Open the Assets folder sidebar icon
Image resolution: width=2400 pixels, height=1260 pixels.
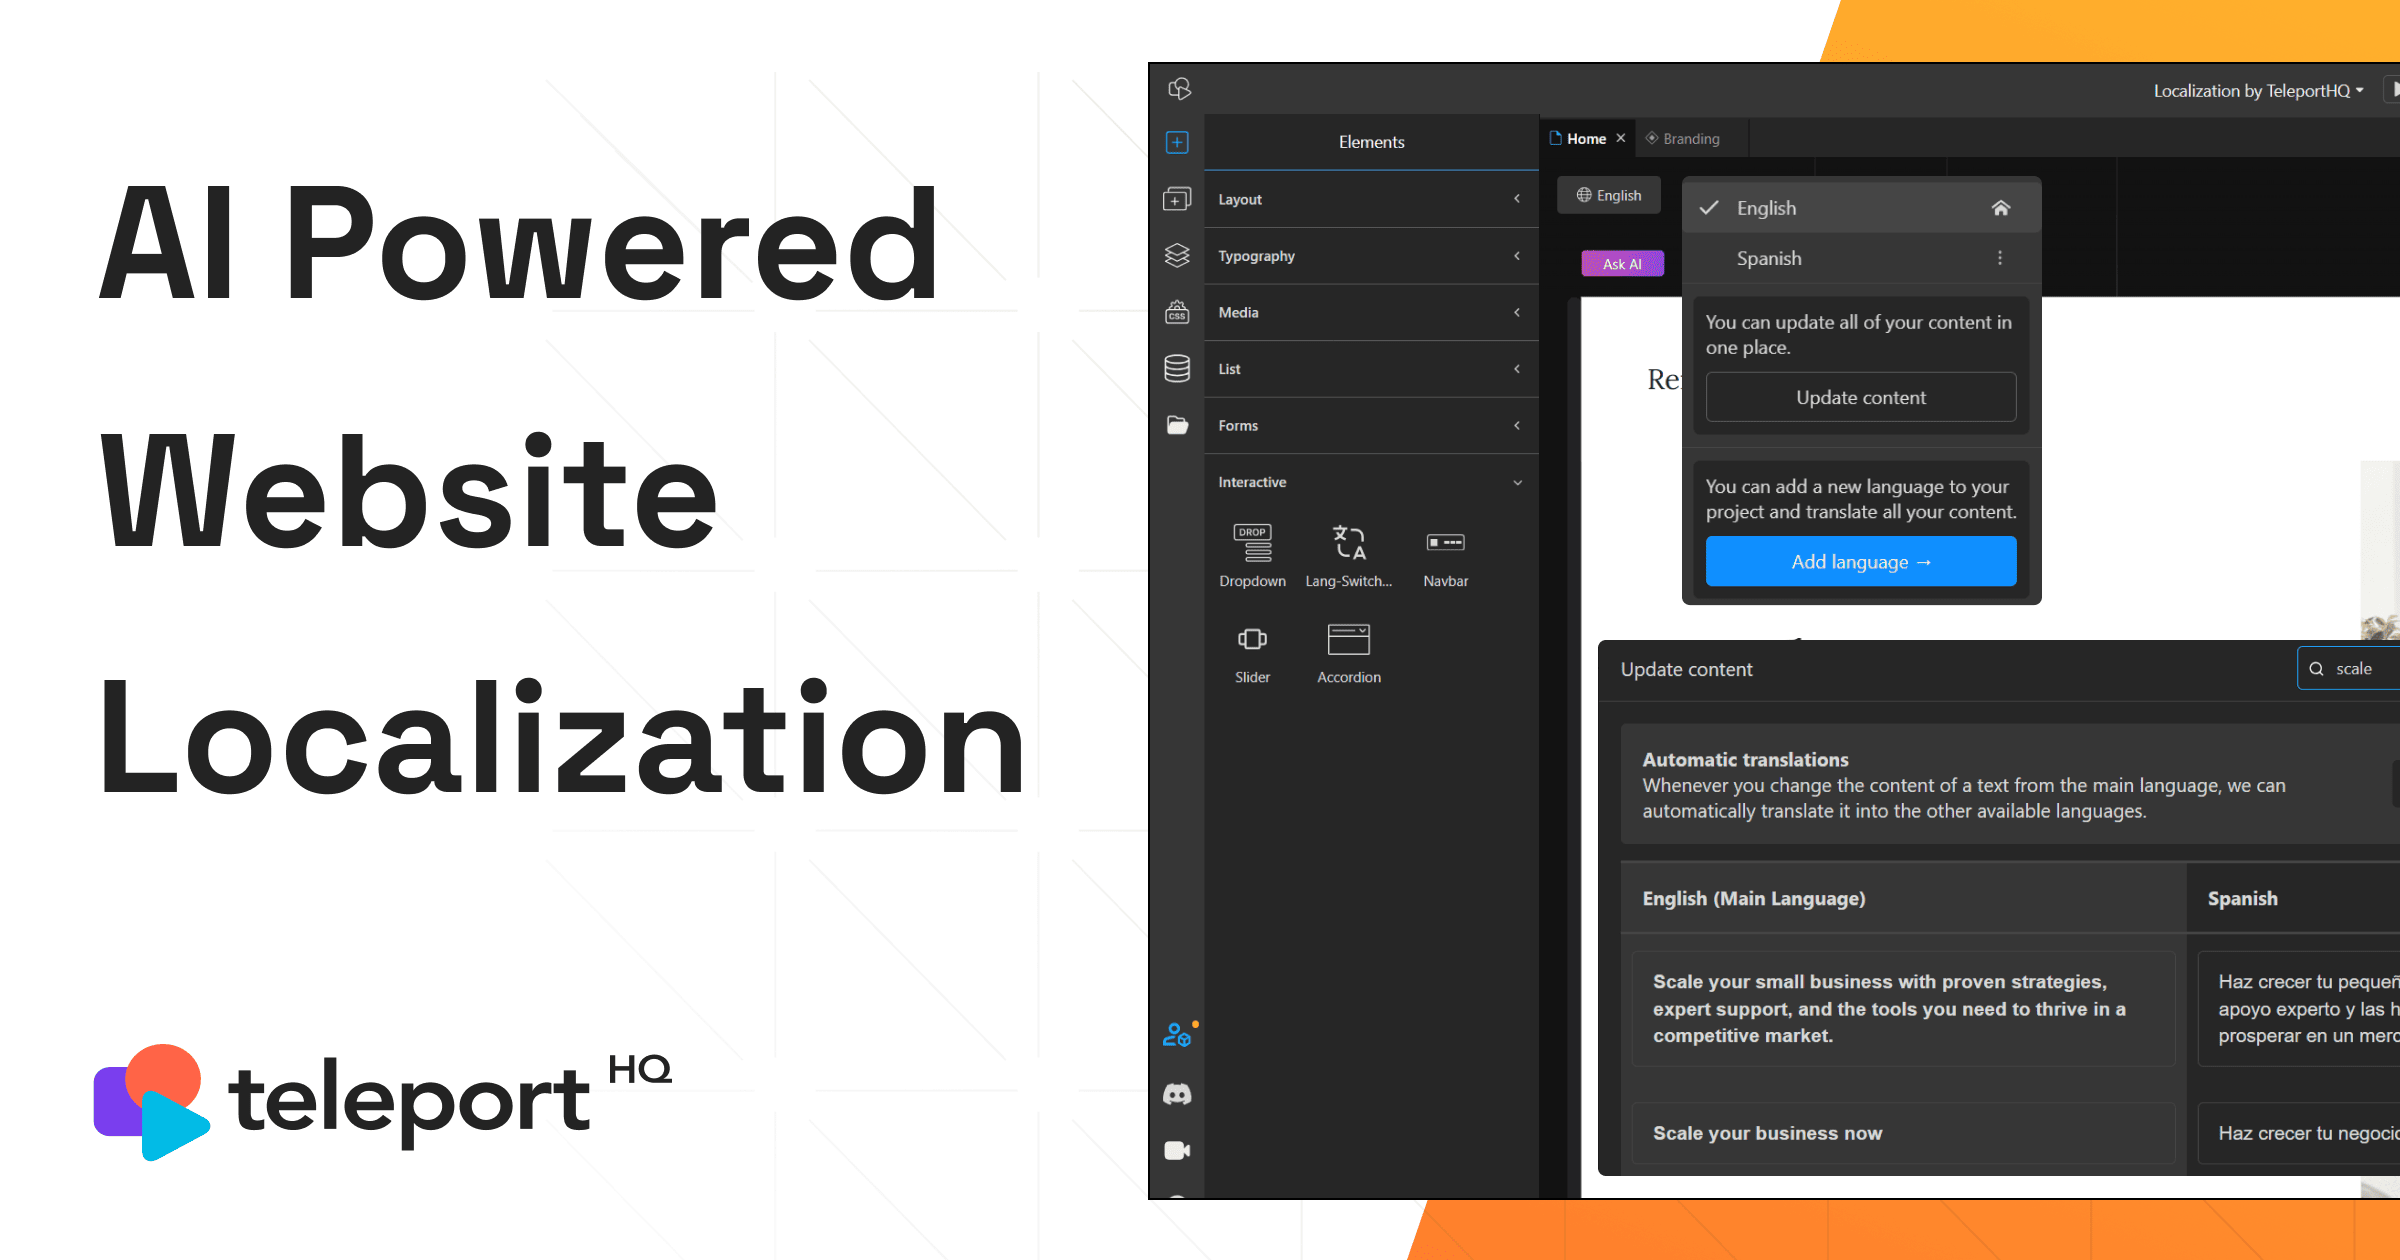click(x=1177, y=425)
